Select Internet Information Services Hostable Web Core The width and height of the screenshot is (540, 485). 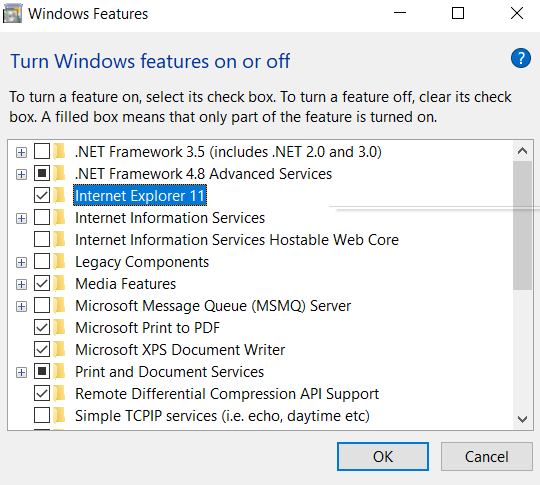pos(237,240)
